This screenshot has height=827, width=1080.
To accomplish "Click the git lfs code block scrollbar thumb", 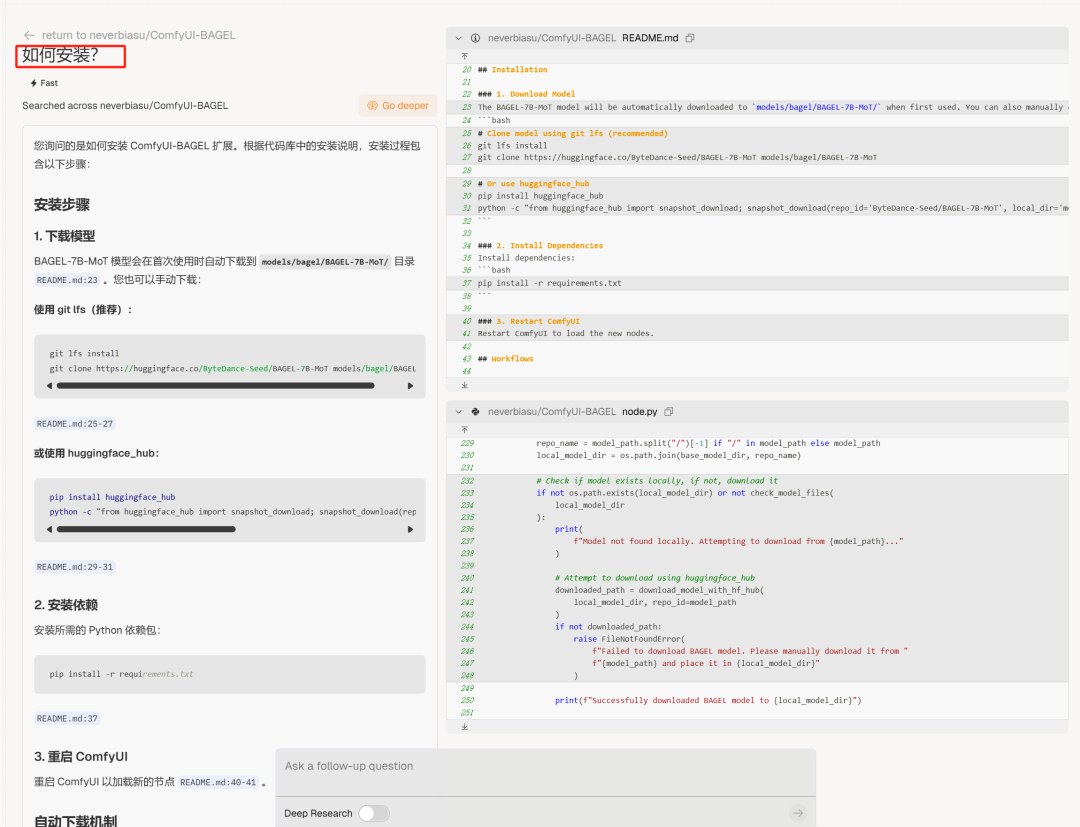I will (216, 386).
